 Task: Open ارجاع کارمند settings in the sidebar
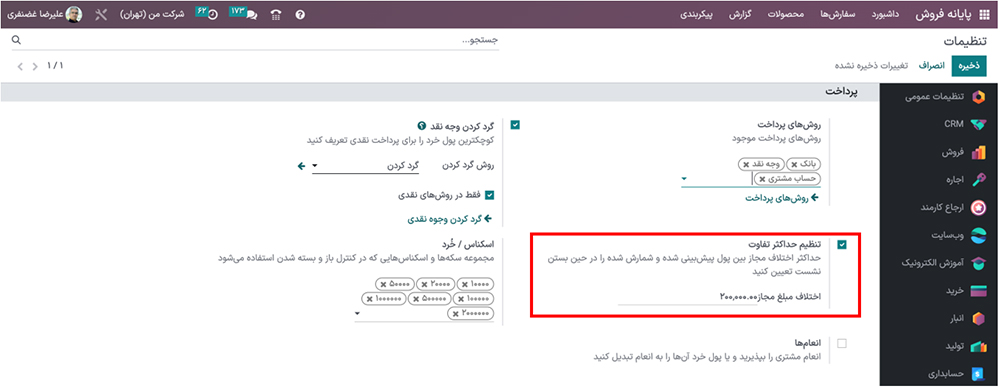938,207
